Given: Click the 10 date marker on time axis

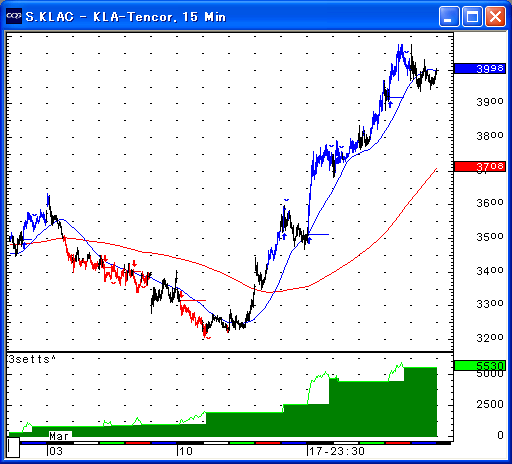Looking at the screenshot, I should coord(186,451).
